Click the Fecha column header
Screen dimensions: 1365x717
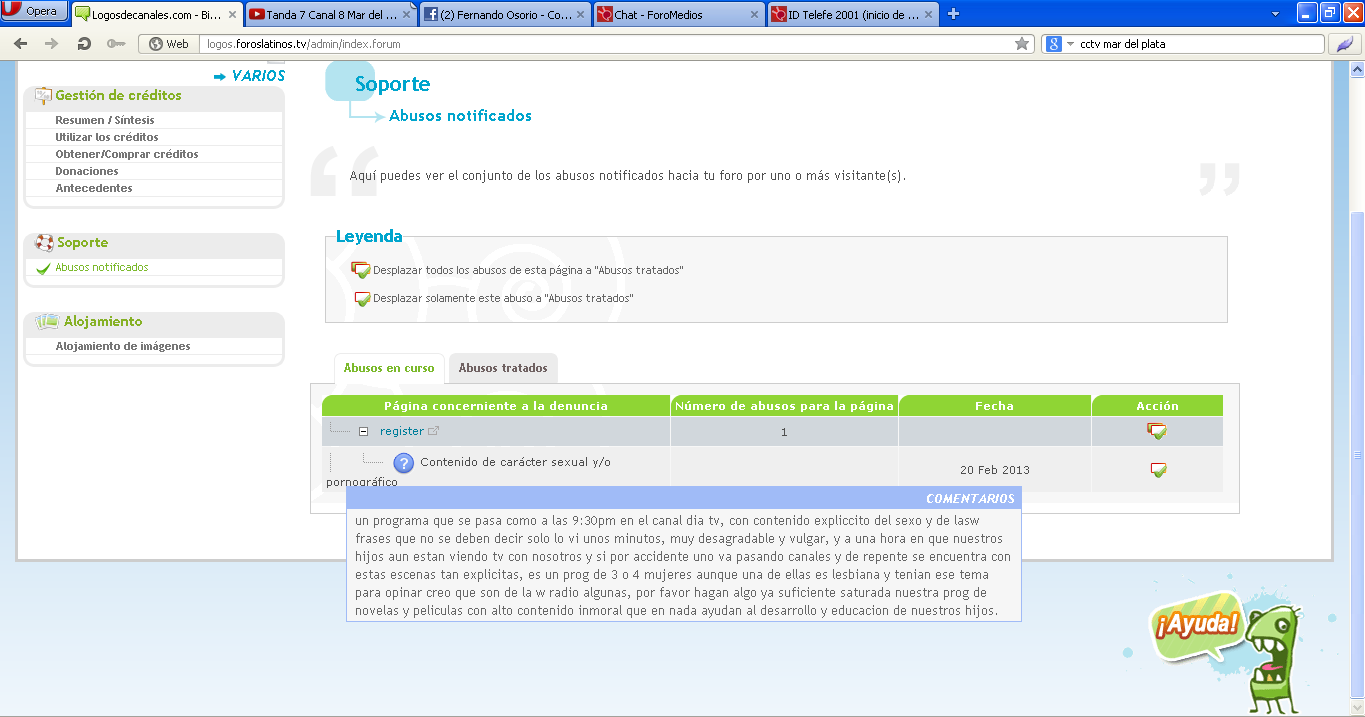994,406
